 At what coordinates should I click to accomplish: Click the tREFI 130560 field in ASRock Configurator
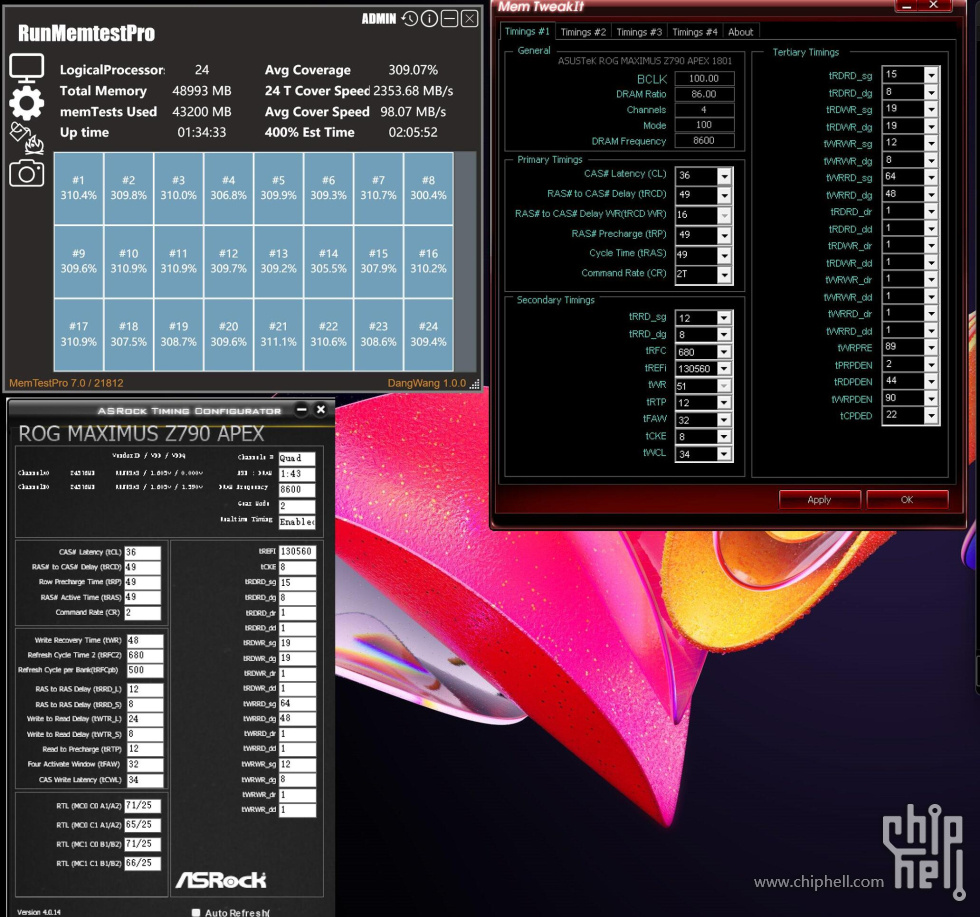297,551
